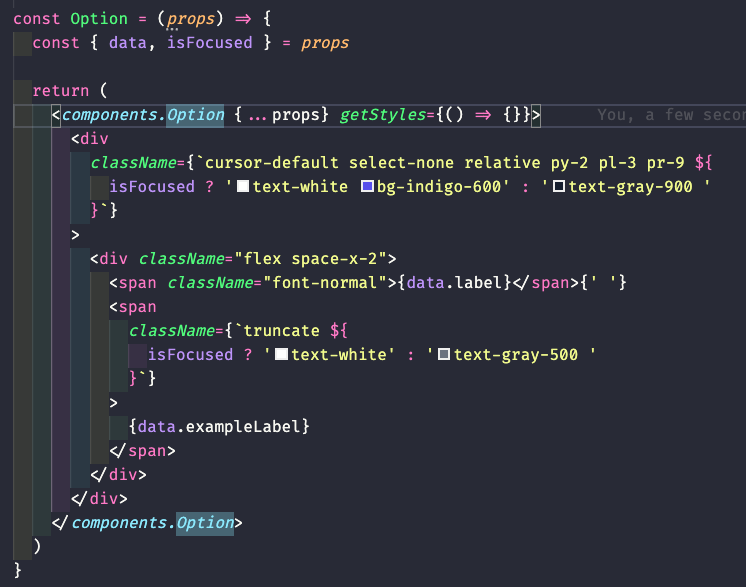Click 'cursor-default' in the className template
Viewport: 746px width, 587px height.
pyautogui.click(x=272, y=163)
